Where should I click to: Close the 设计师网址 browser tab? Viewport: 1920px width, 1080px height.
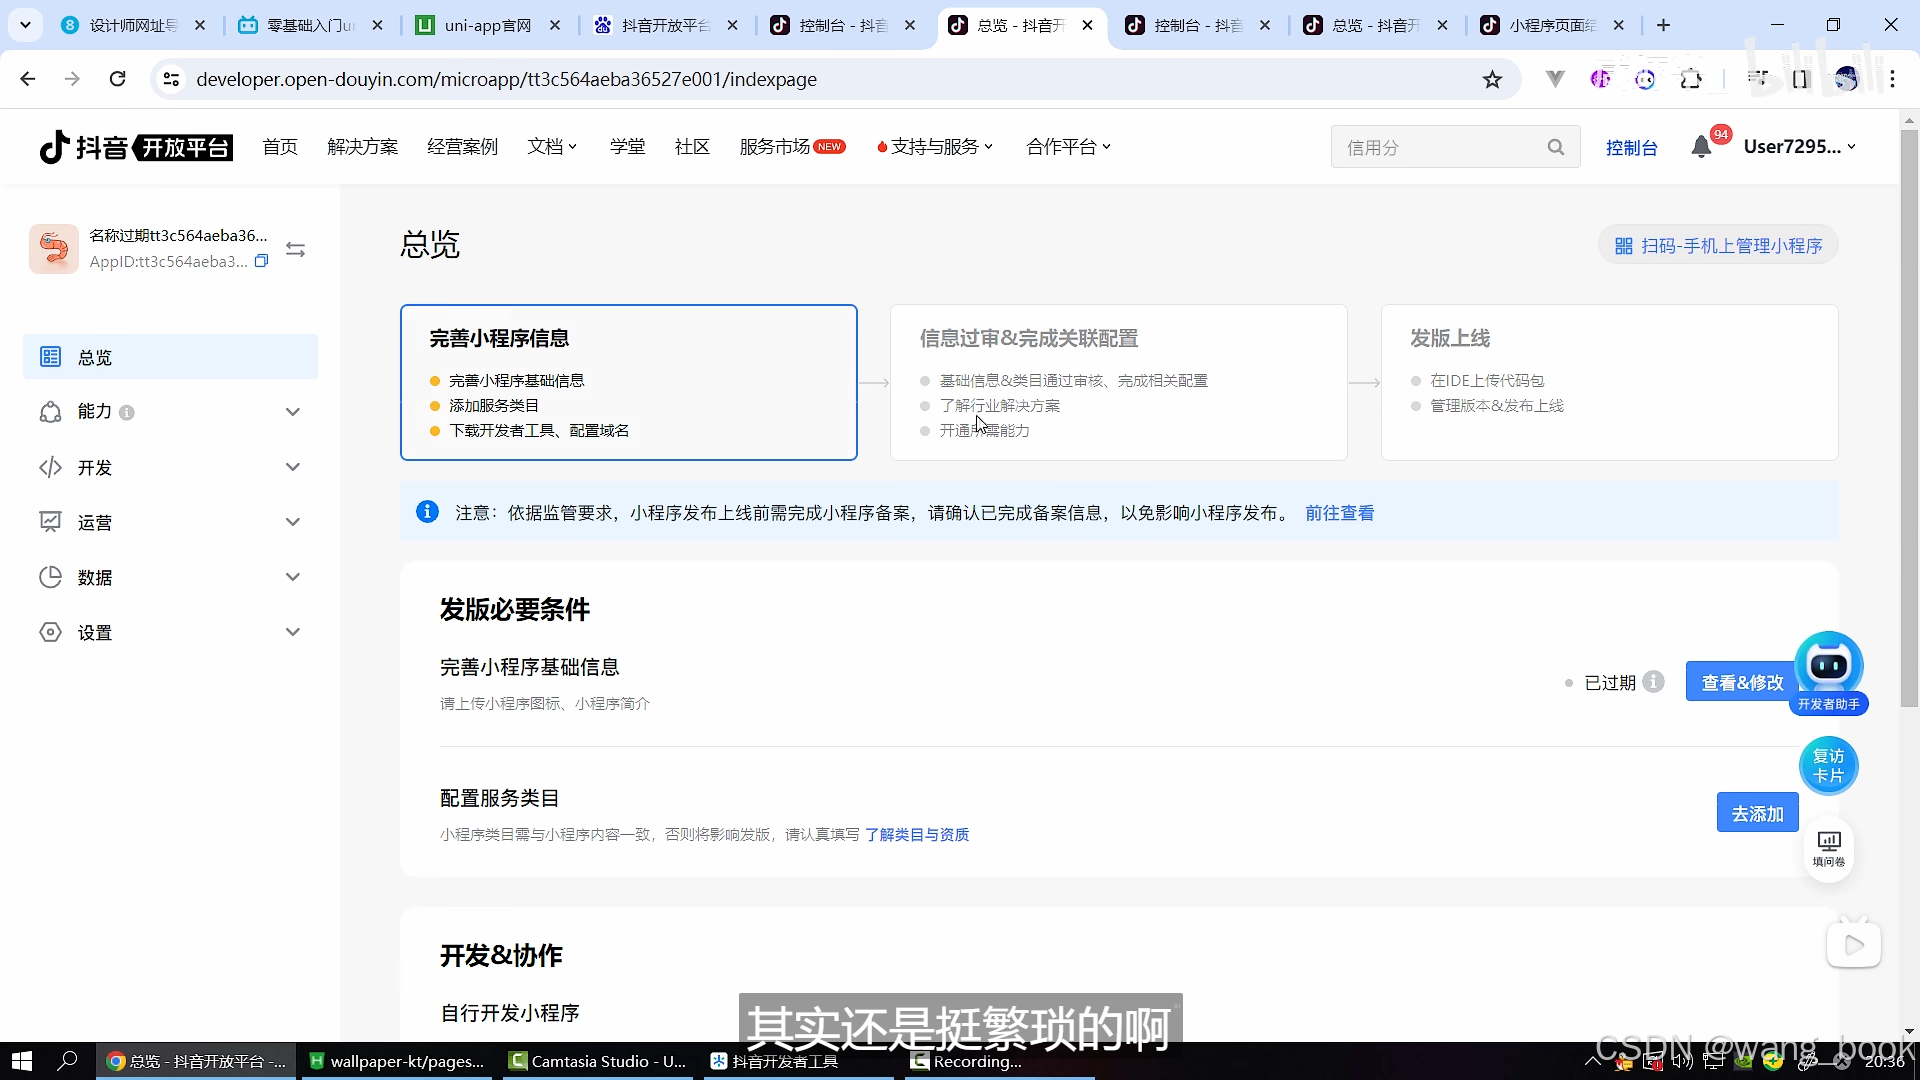click(x=200, y=25)
